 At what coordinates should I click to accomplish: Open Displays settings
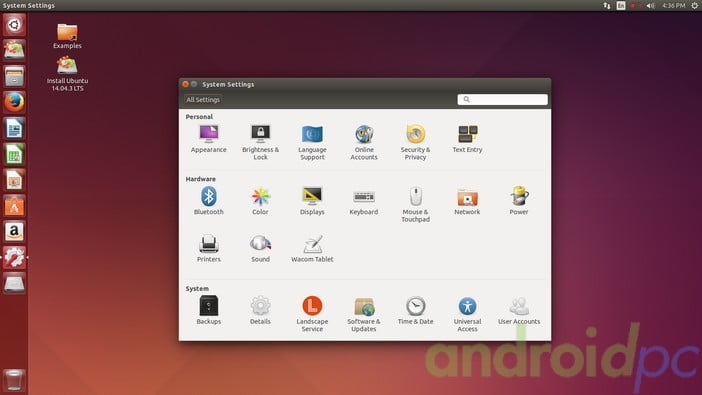click(312, 202)
